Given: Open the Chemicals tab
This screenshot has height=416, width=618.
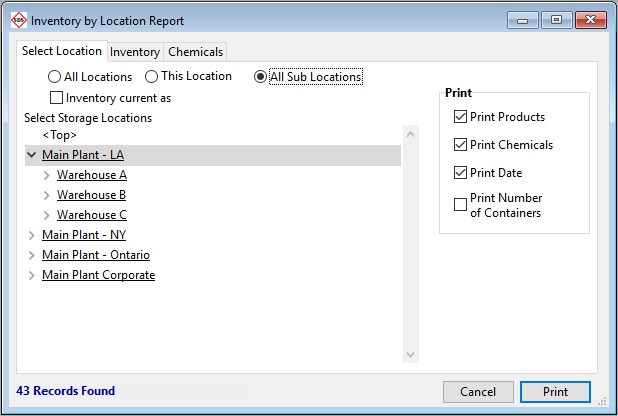Looking at the screenshot, I should 196,52.
